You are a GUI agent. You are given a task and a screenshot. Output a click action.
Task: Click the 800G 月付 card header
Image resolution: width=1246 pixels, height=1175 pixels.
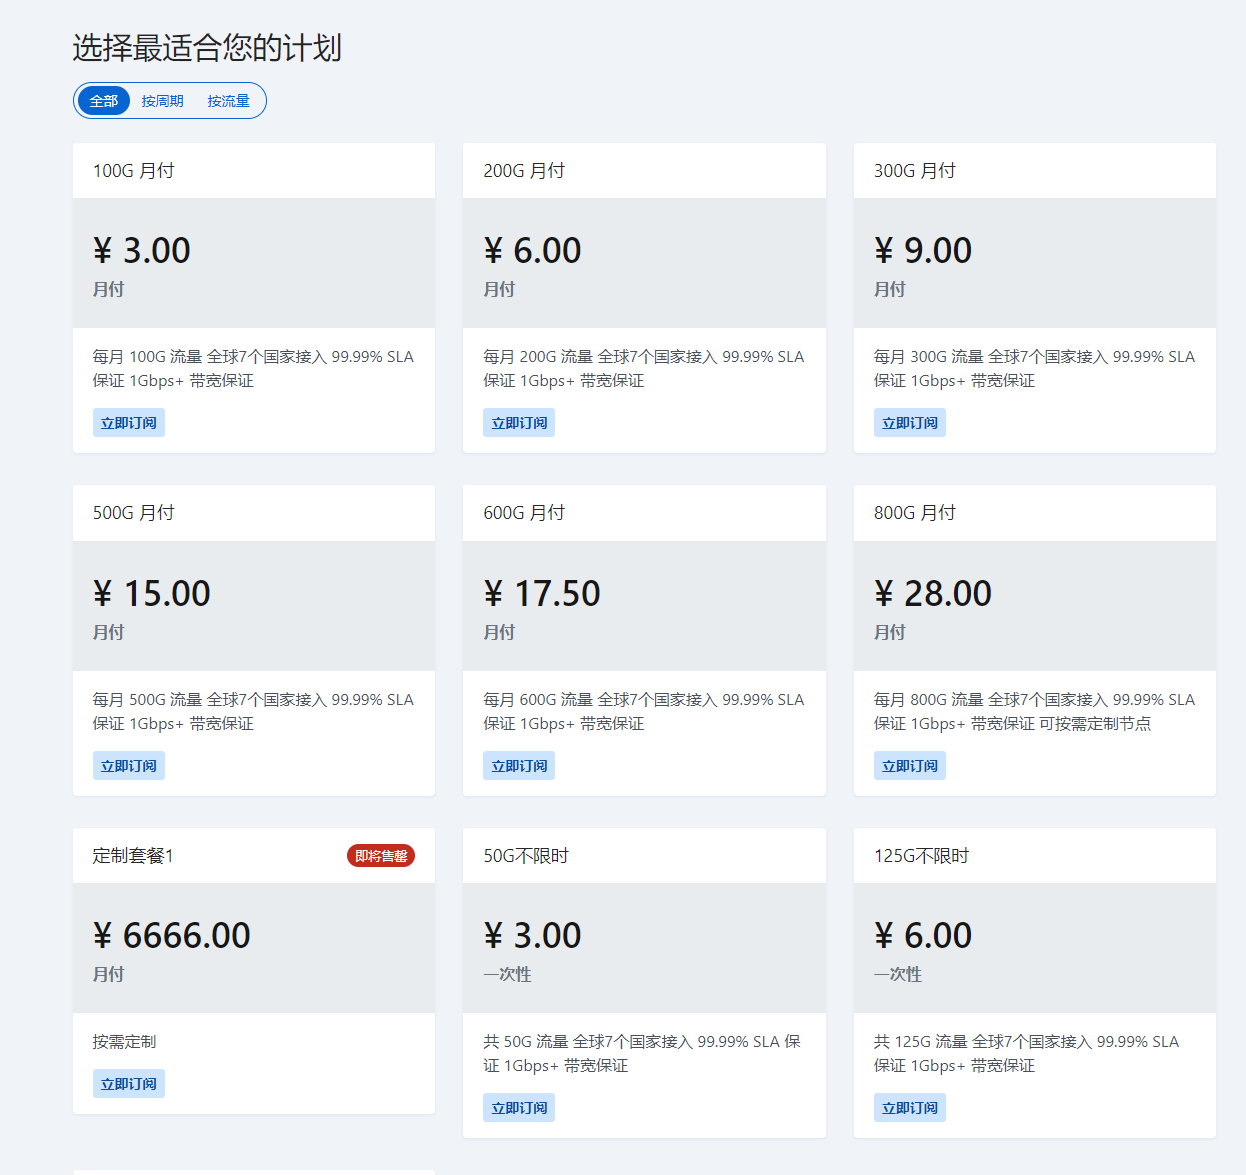pyautogui.click(x=915, y=513)
